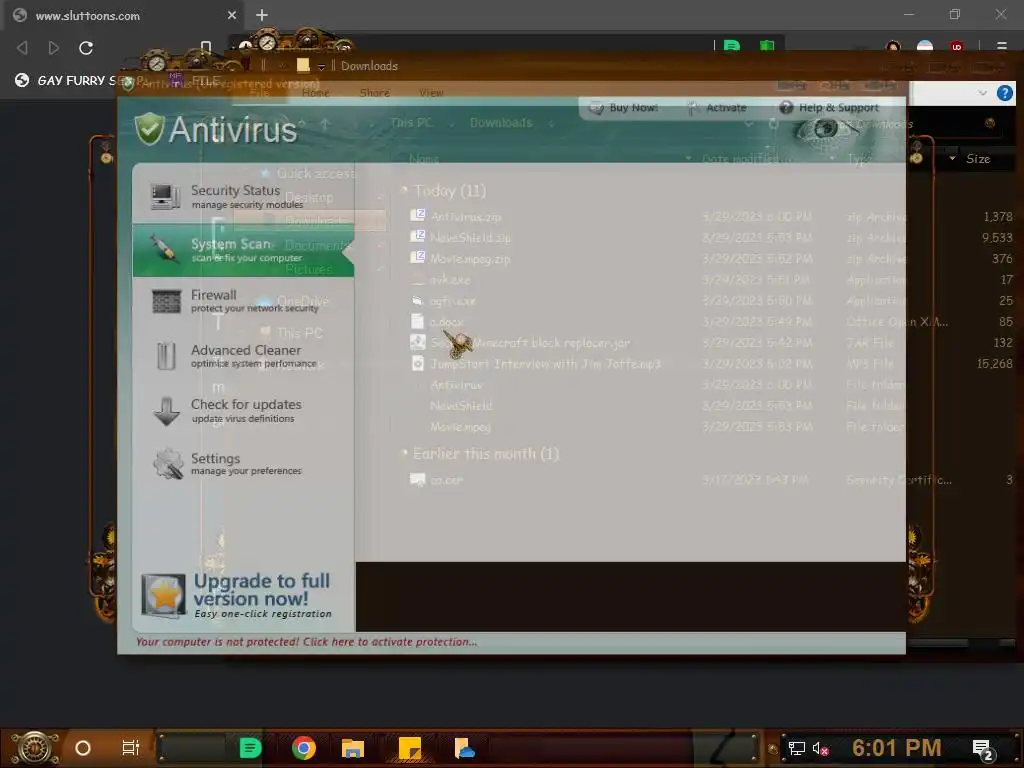Select NavaShield.zip file row
The width and height of the screenshot is (1024, 768).
pyautogui.click(x=711, y=238)
